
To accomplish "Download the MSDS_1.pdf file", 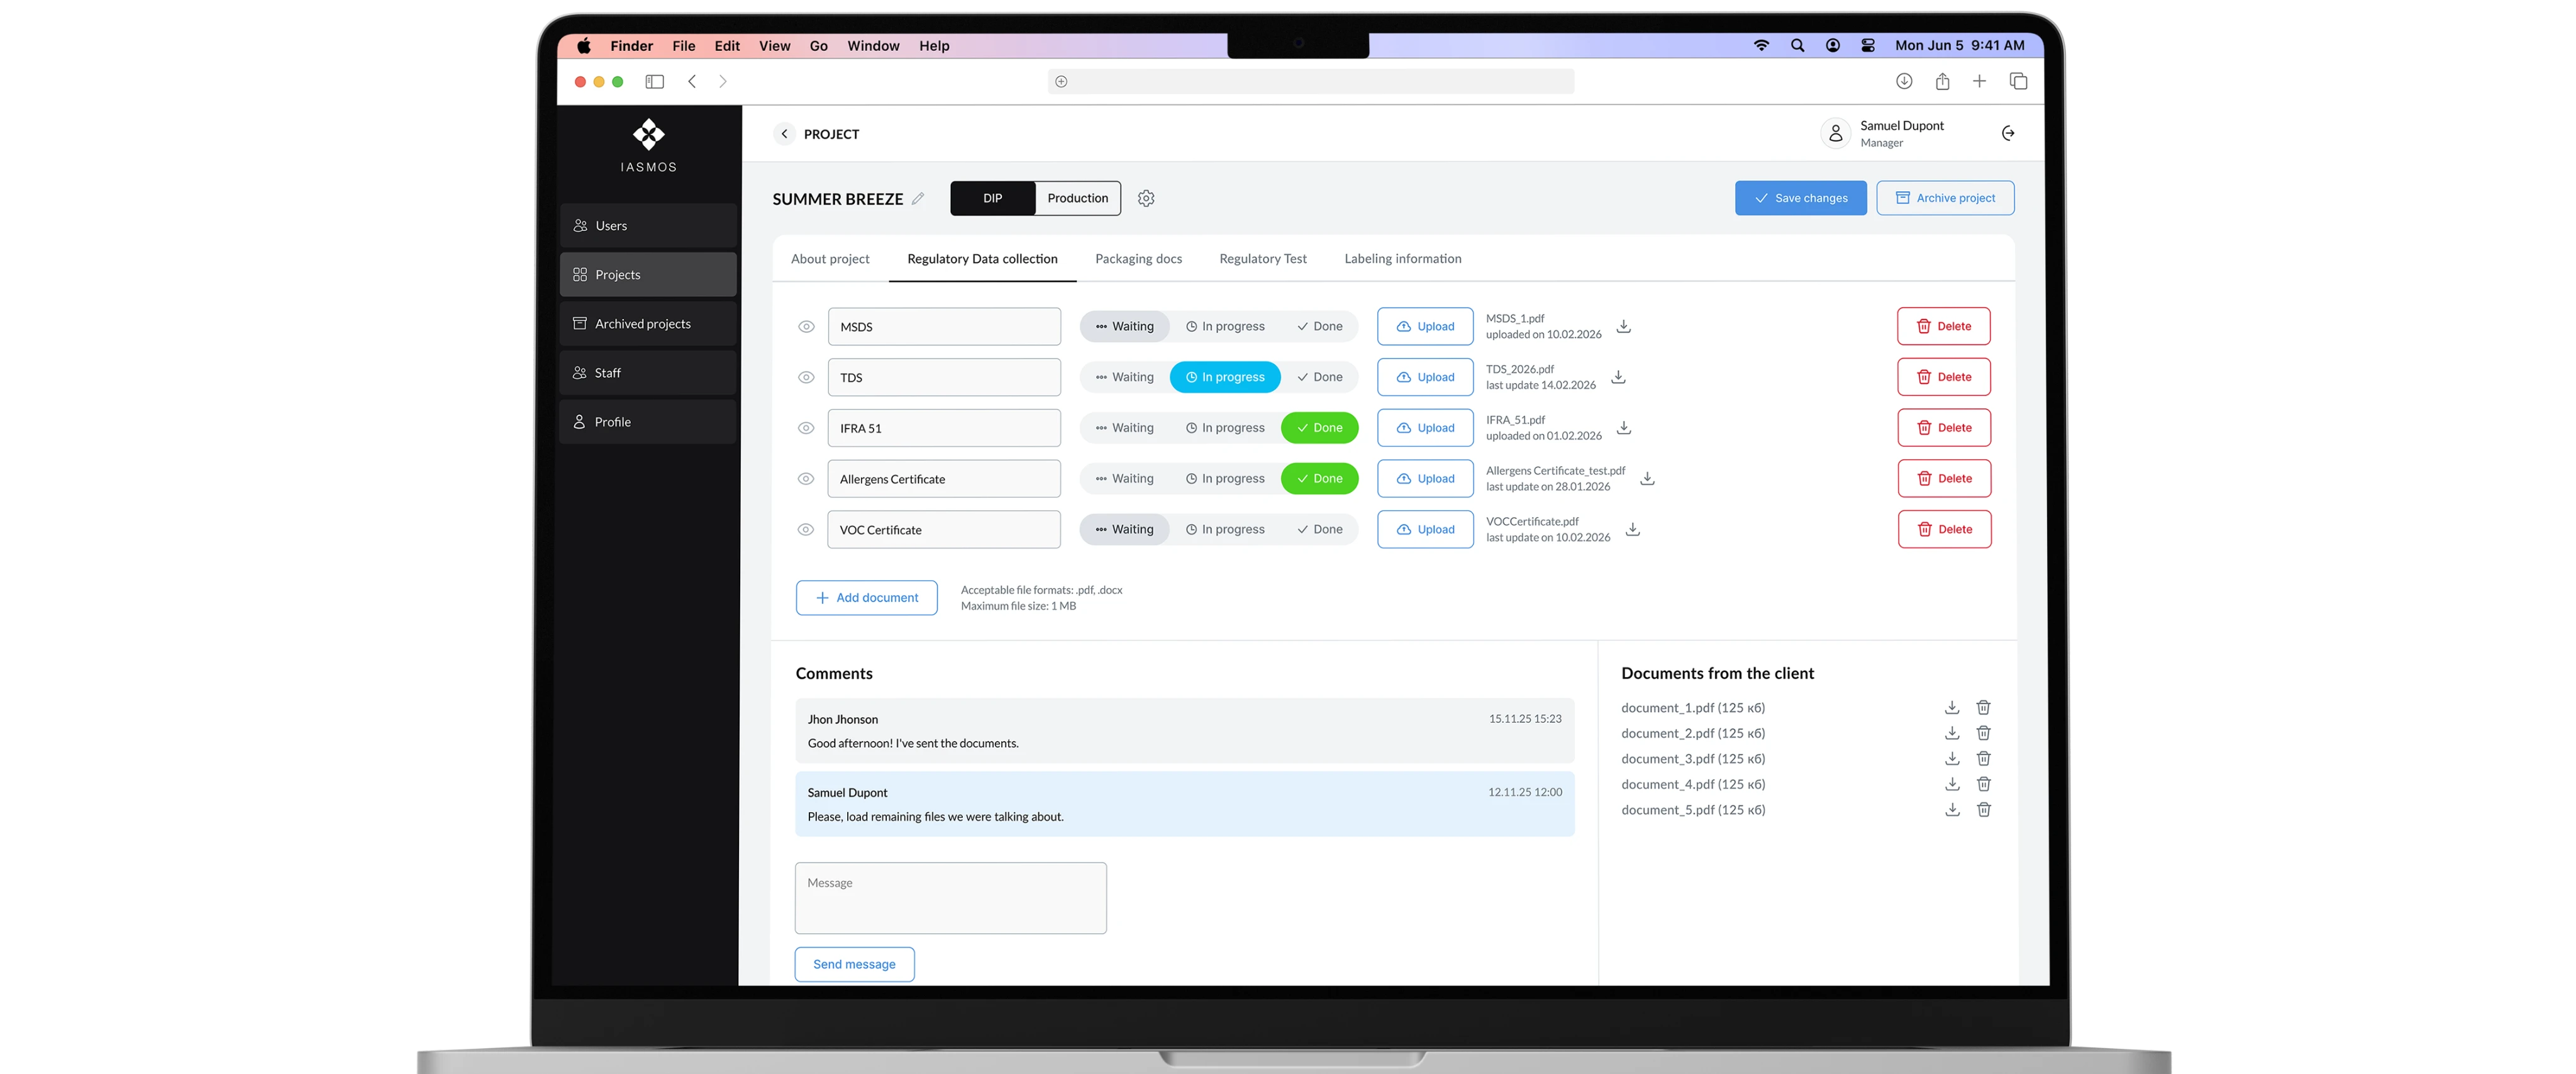I will click(1624, 326).
